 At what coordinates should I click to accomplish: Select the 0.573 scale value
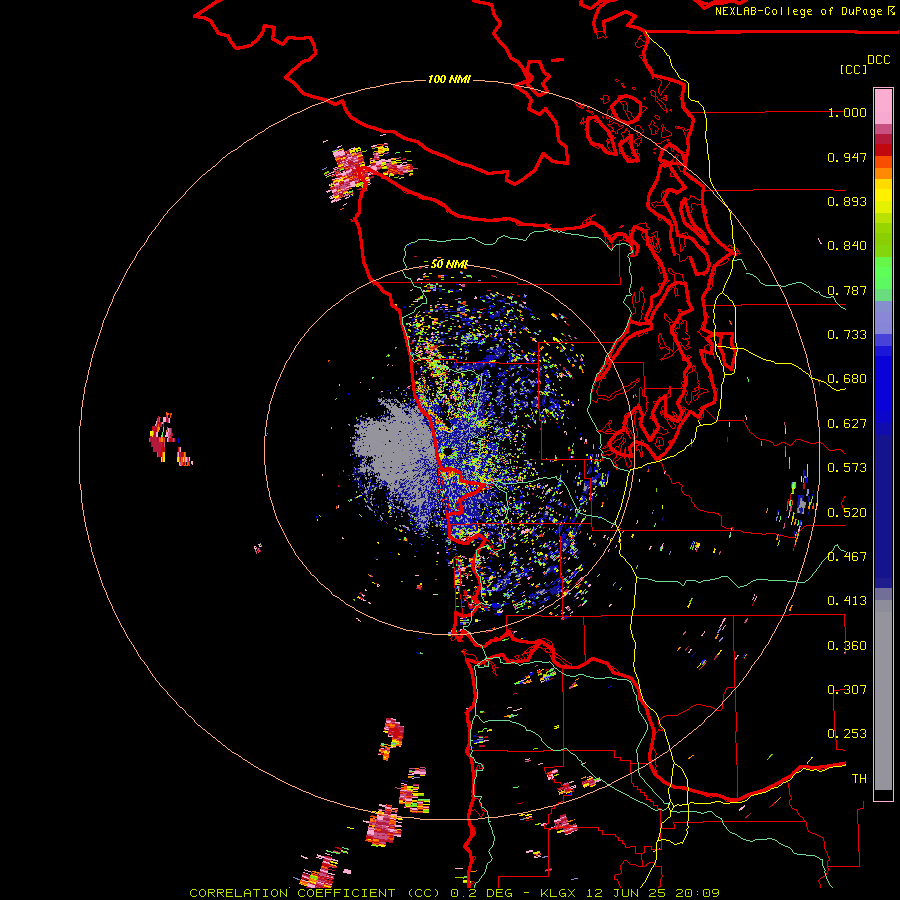click(847, 468)
